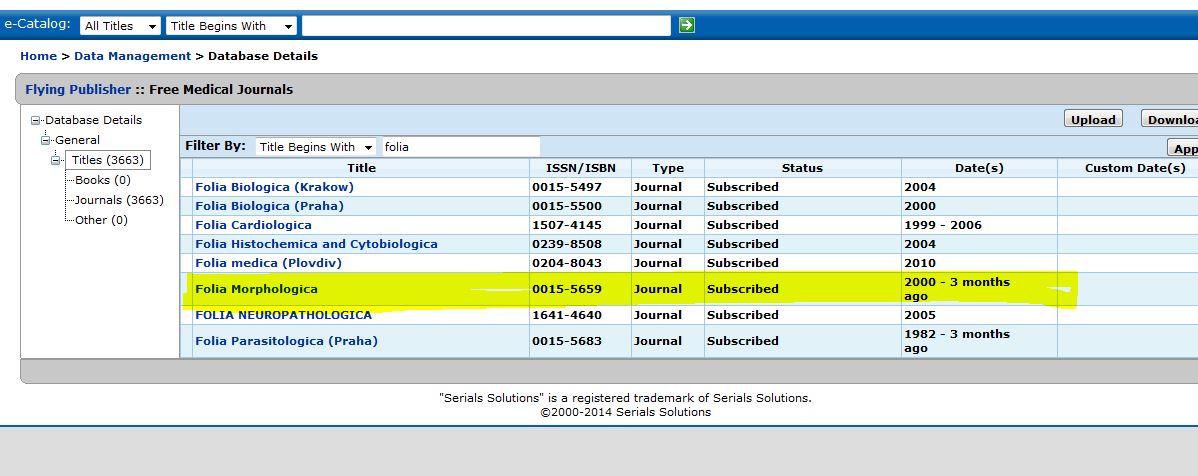The height and width of the screenshot is (476, 1198).
Task: Select the Database Details tree label
Action: coord(93,120)
